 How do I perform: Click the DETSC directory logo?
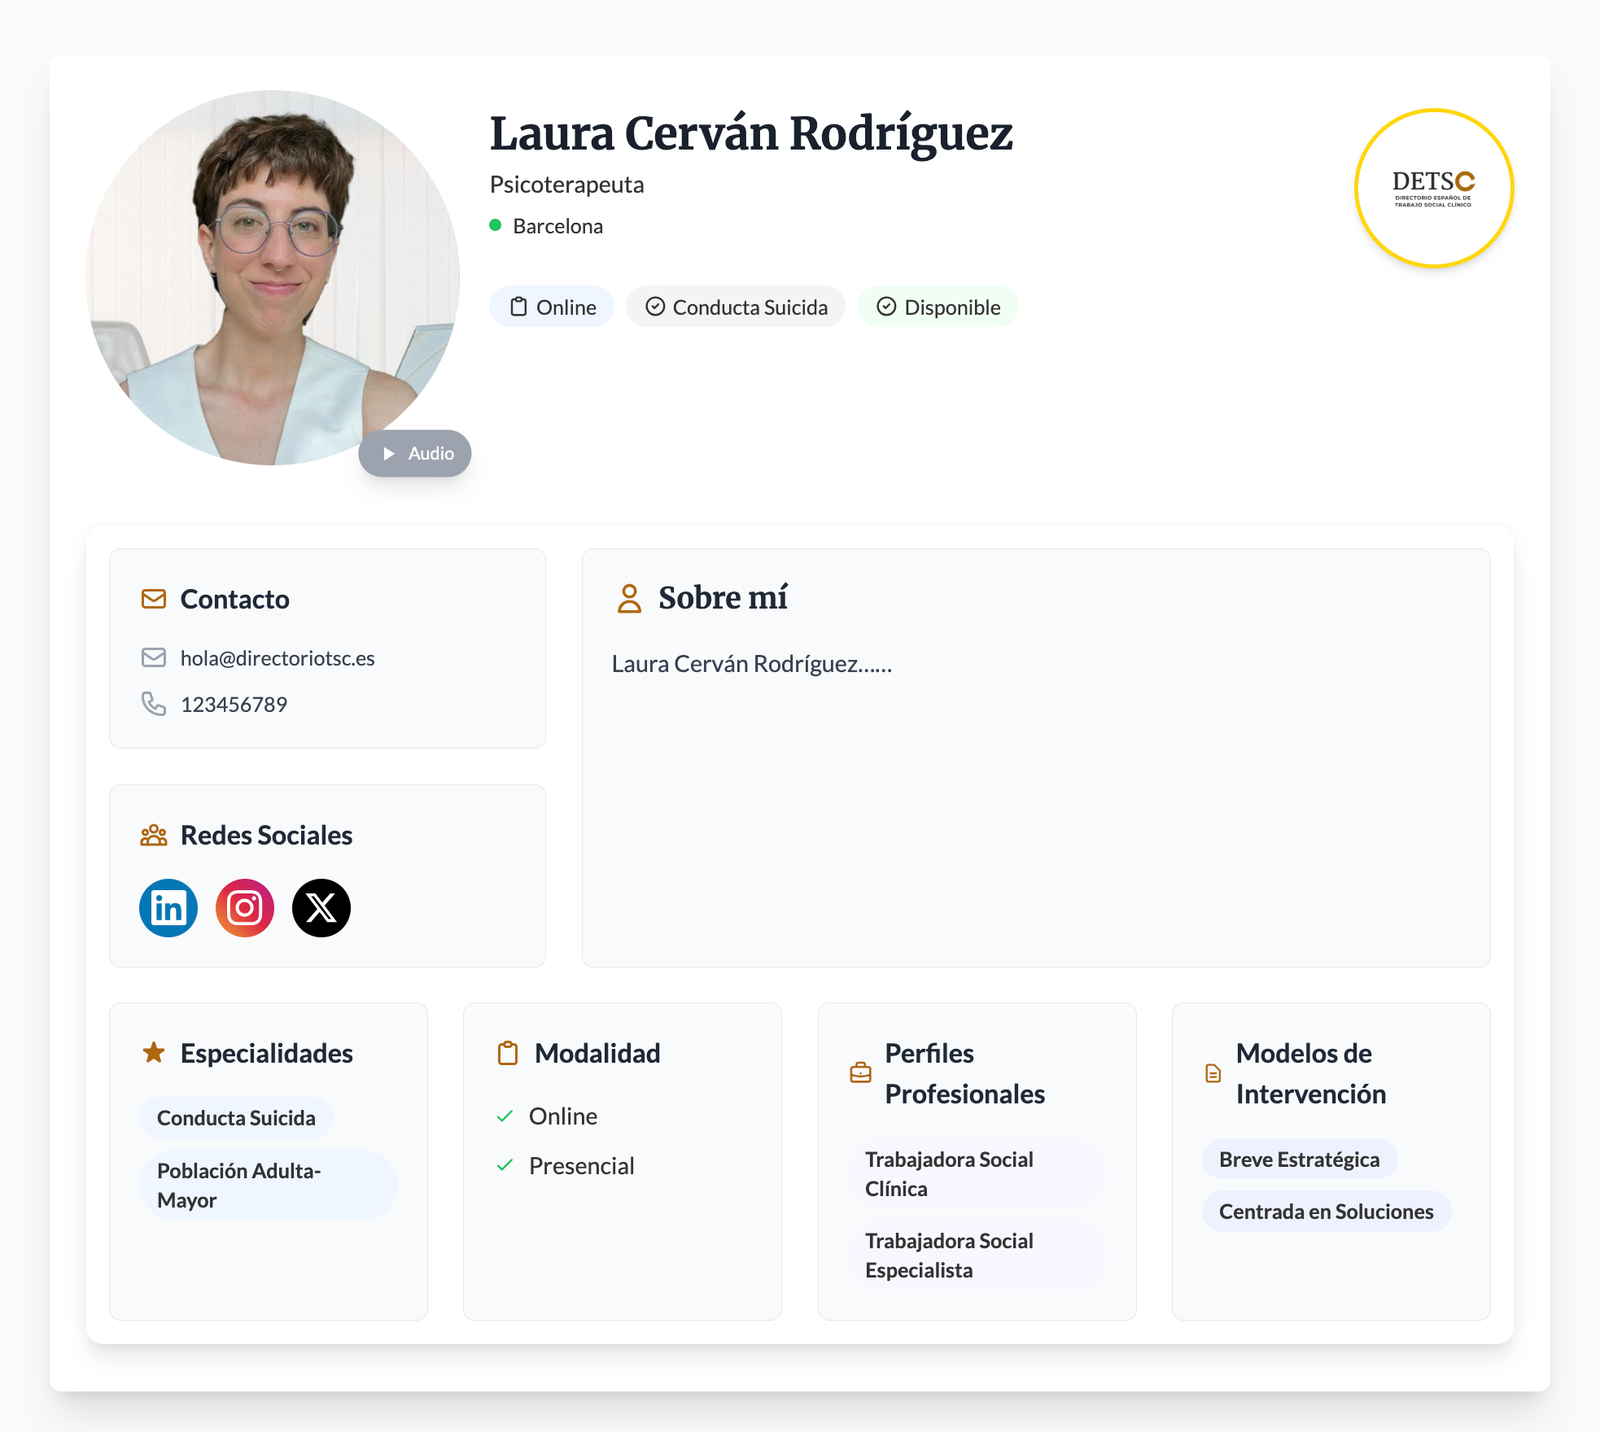pos(1433,188)
